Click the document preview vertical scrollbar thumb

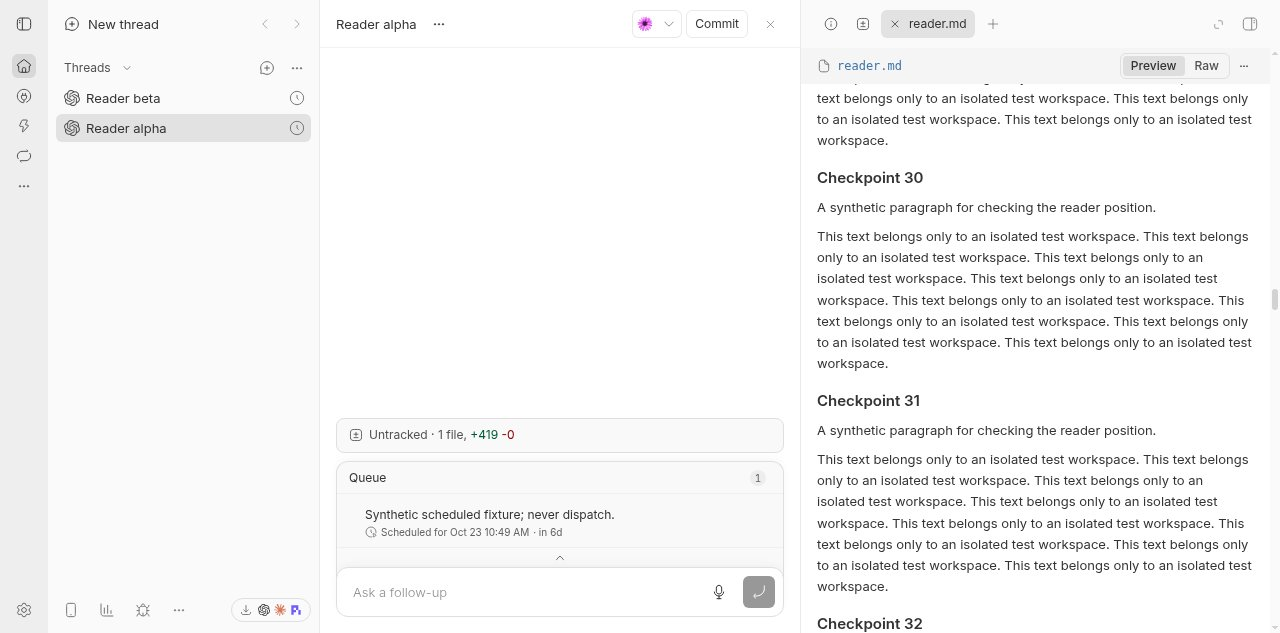point(1274,299)
